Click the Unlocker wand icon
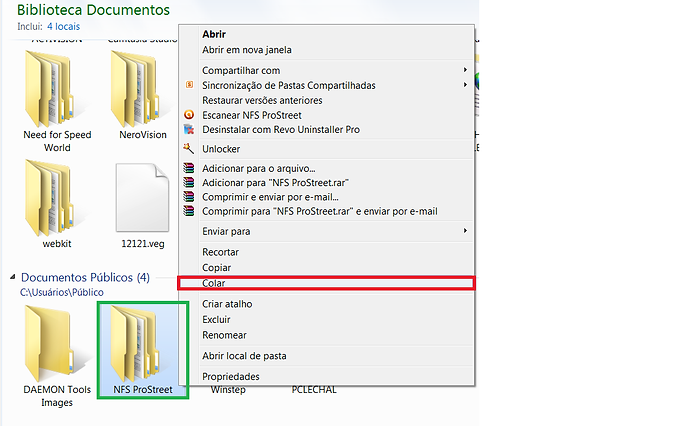The height and width of the screenshot is (426, 677). click(189, 148)
